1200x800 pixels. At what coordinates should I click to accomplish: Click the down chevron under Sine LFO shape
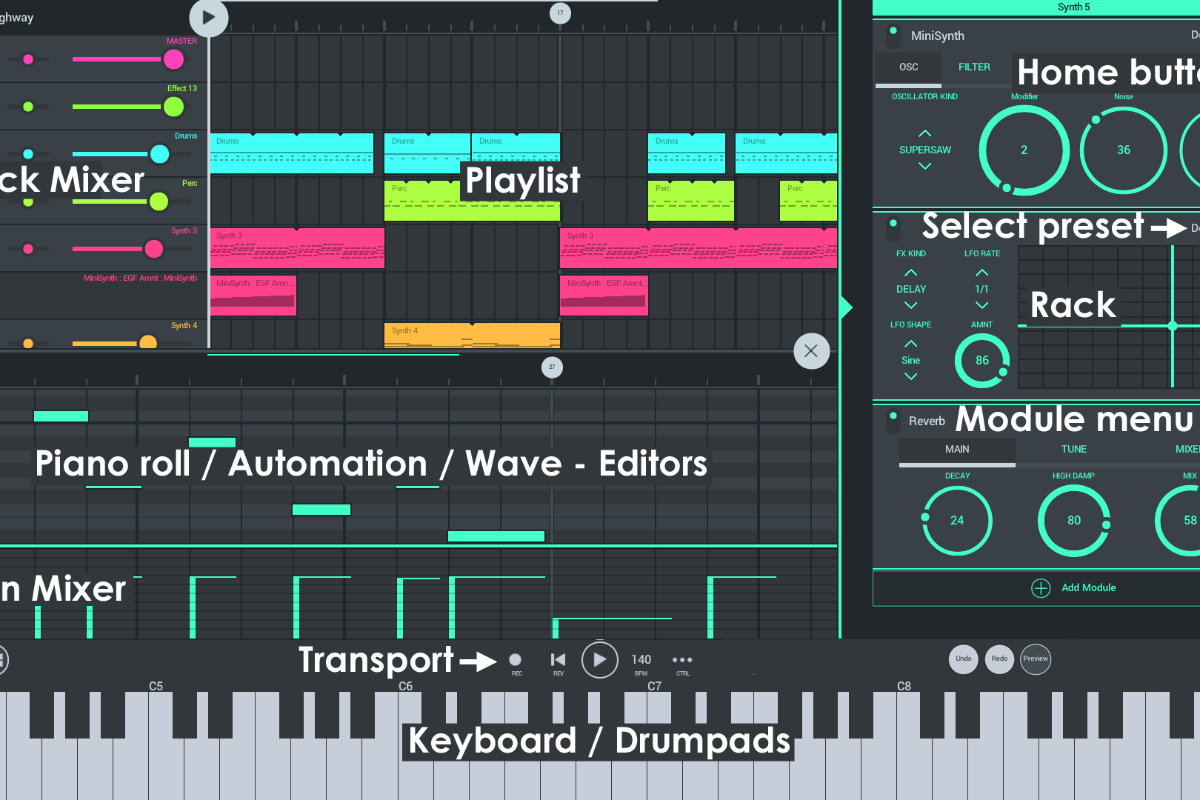[x=911, y=377]
